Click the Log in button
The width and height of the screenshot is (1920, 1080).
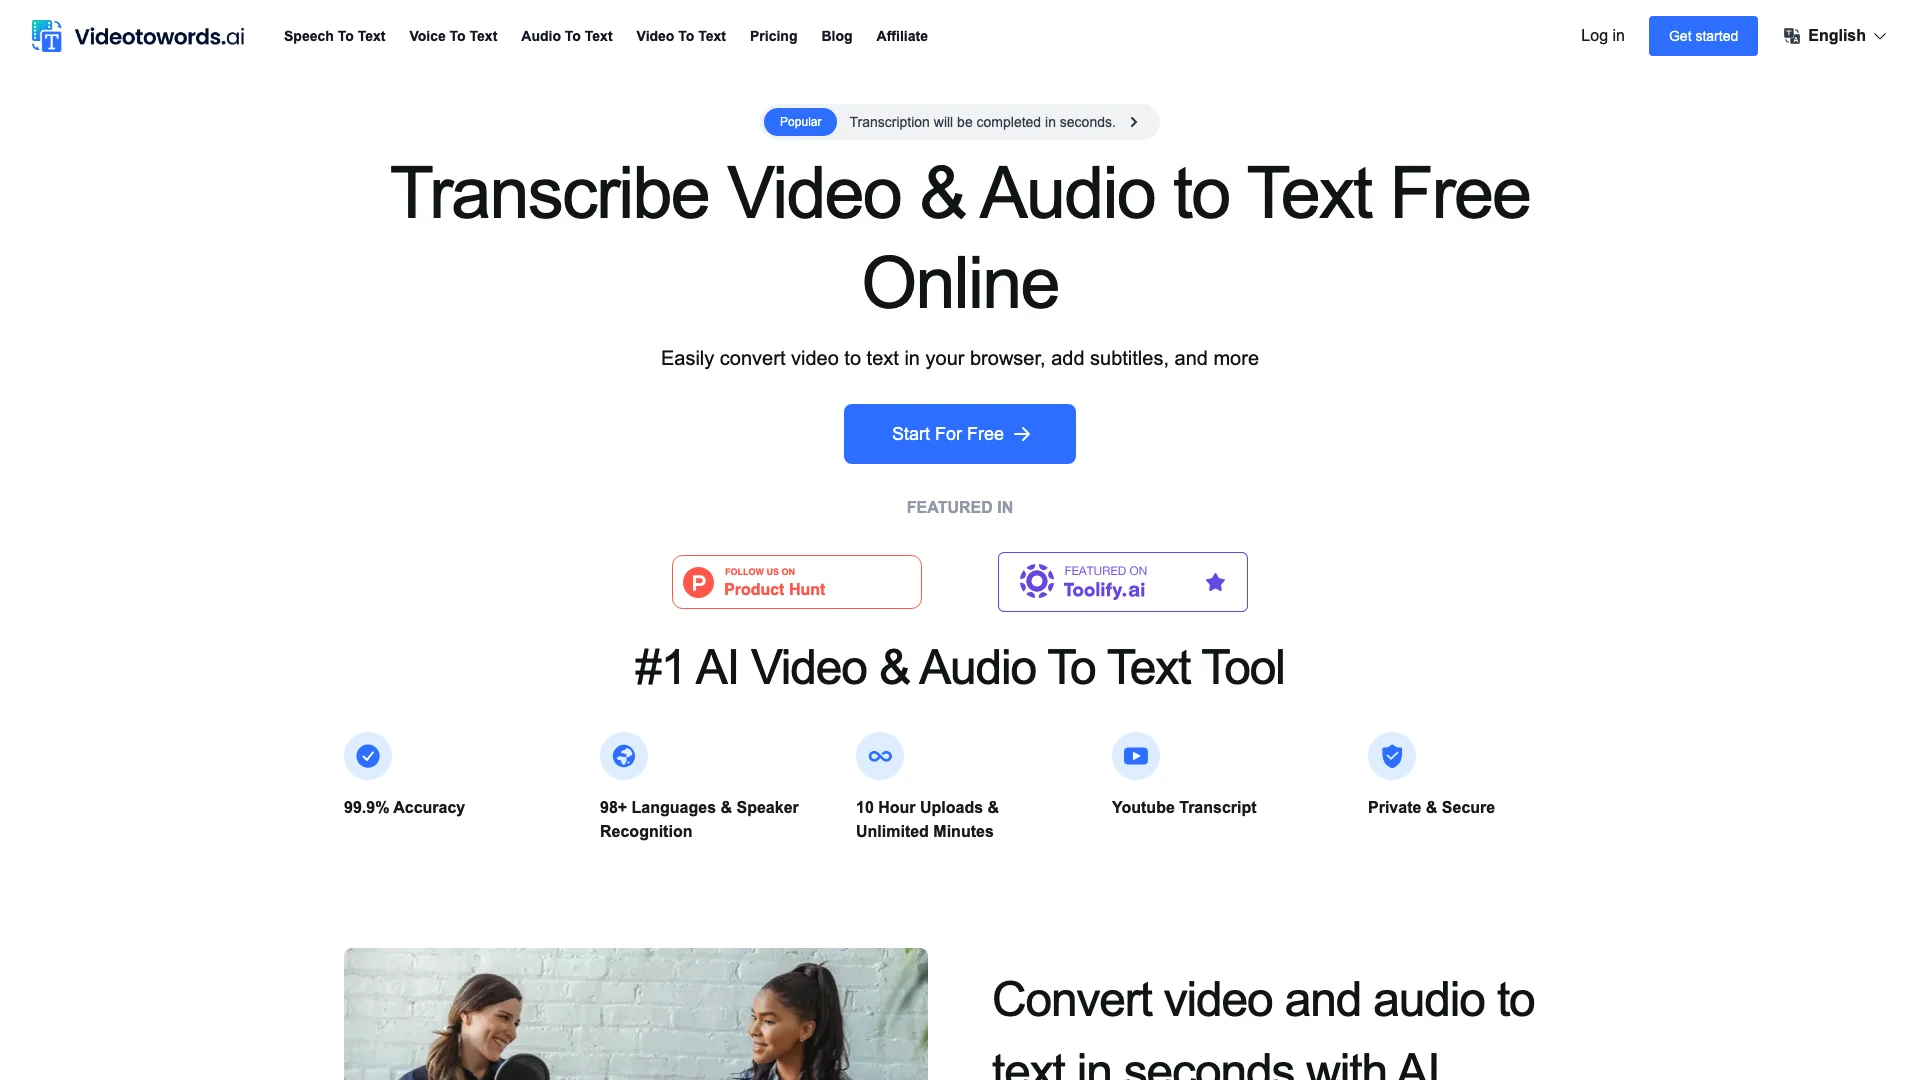point(1604,36)
